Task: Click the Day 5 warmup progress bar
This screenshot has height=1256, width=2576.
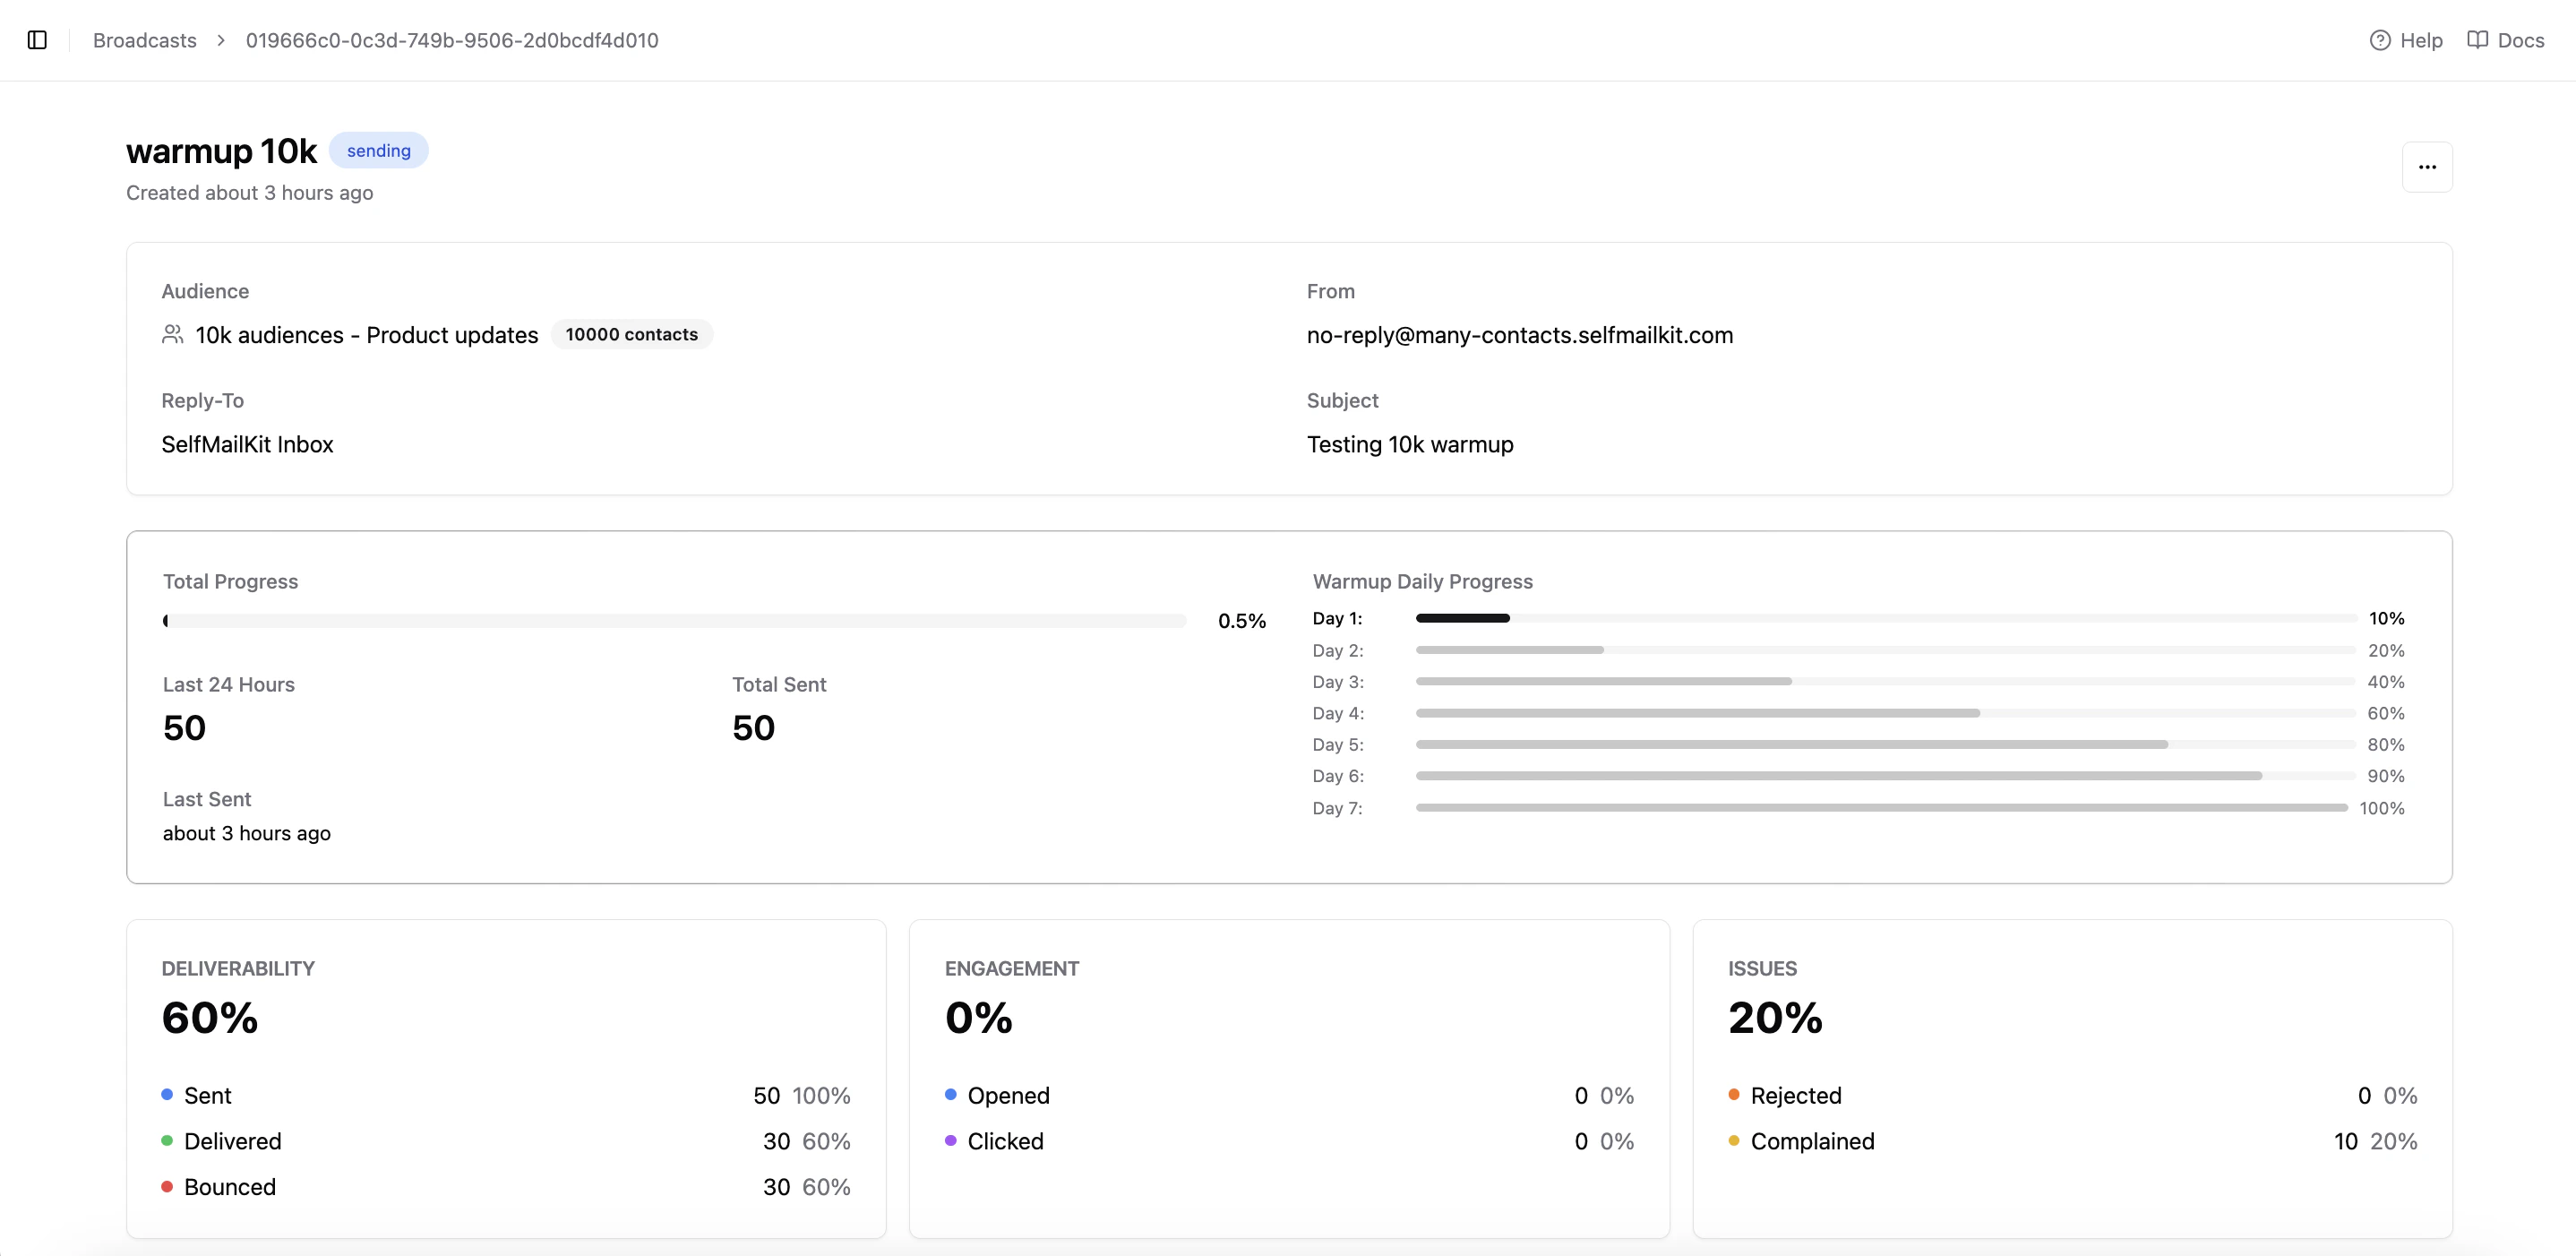Action: [x=1885, y=744]
